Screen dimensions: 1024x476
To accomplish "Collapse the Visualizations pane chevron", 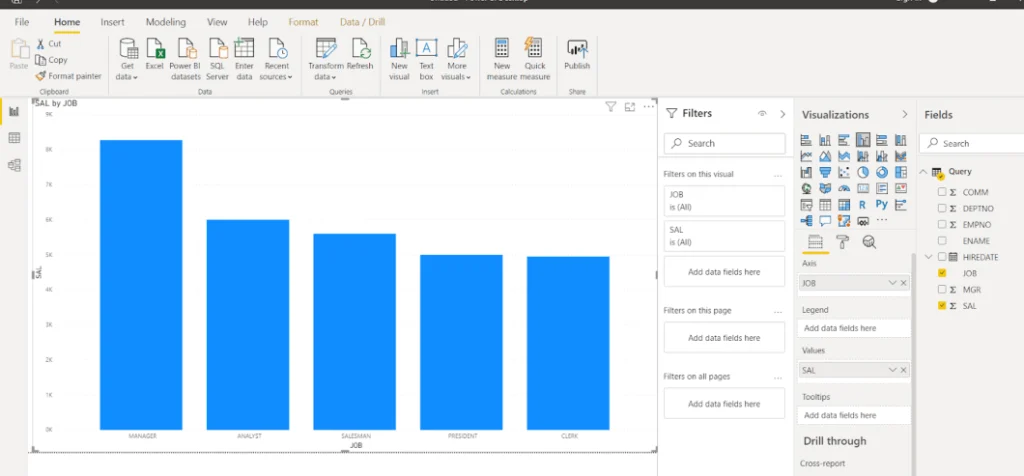I will coord(904,114).
